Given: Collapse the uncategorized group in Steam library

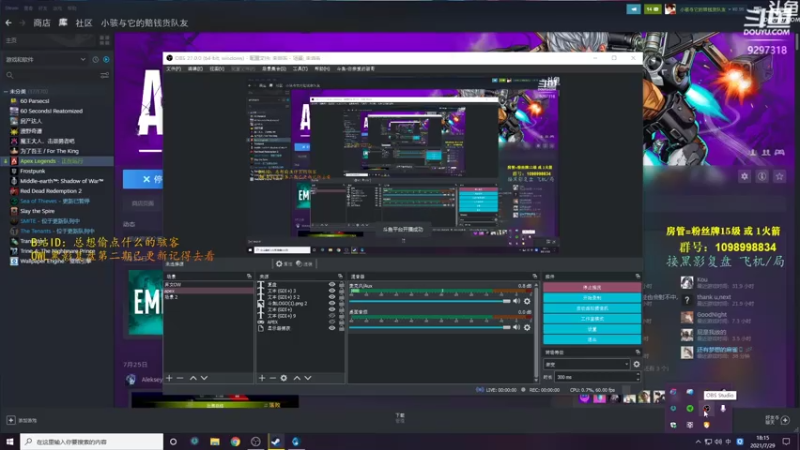Looking at the screenshot, I should tap(6, 91).
